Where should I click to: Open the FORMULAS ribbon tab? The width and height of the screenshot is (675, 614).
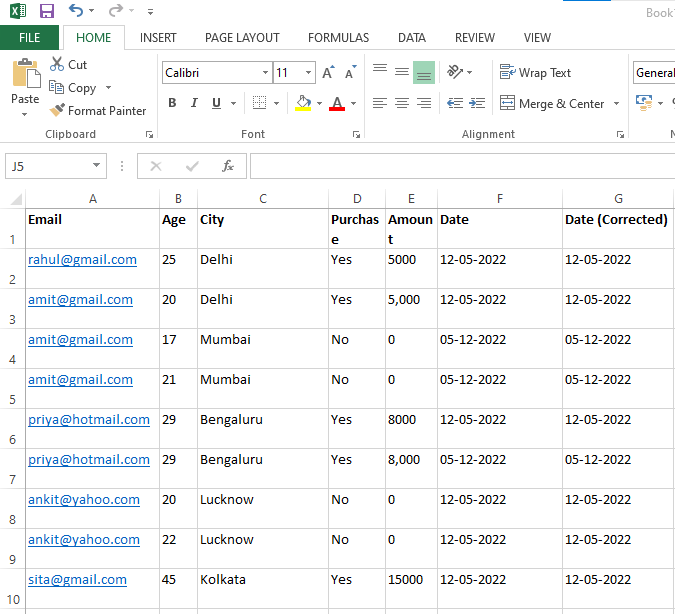(x=338, y=38)
